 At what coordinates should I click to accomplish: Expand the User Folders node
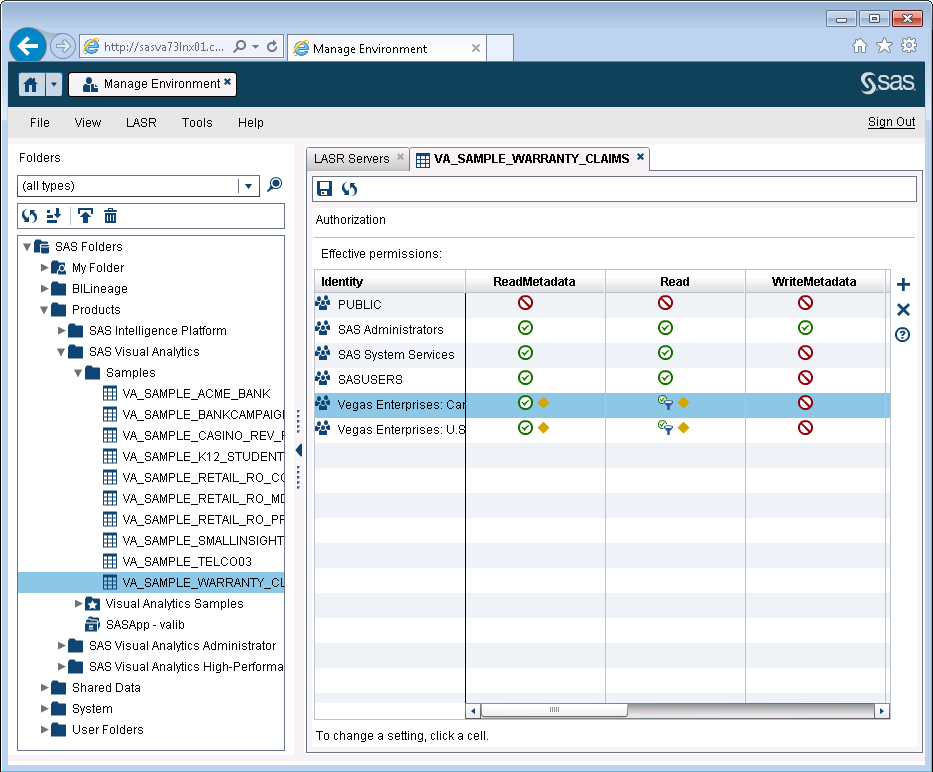(44, 729)
